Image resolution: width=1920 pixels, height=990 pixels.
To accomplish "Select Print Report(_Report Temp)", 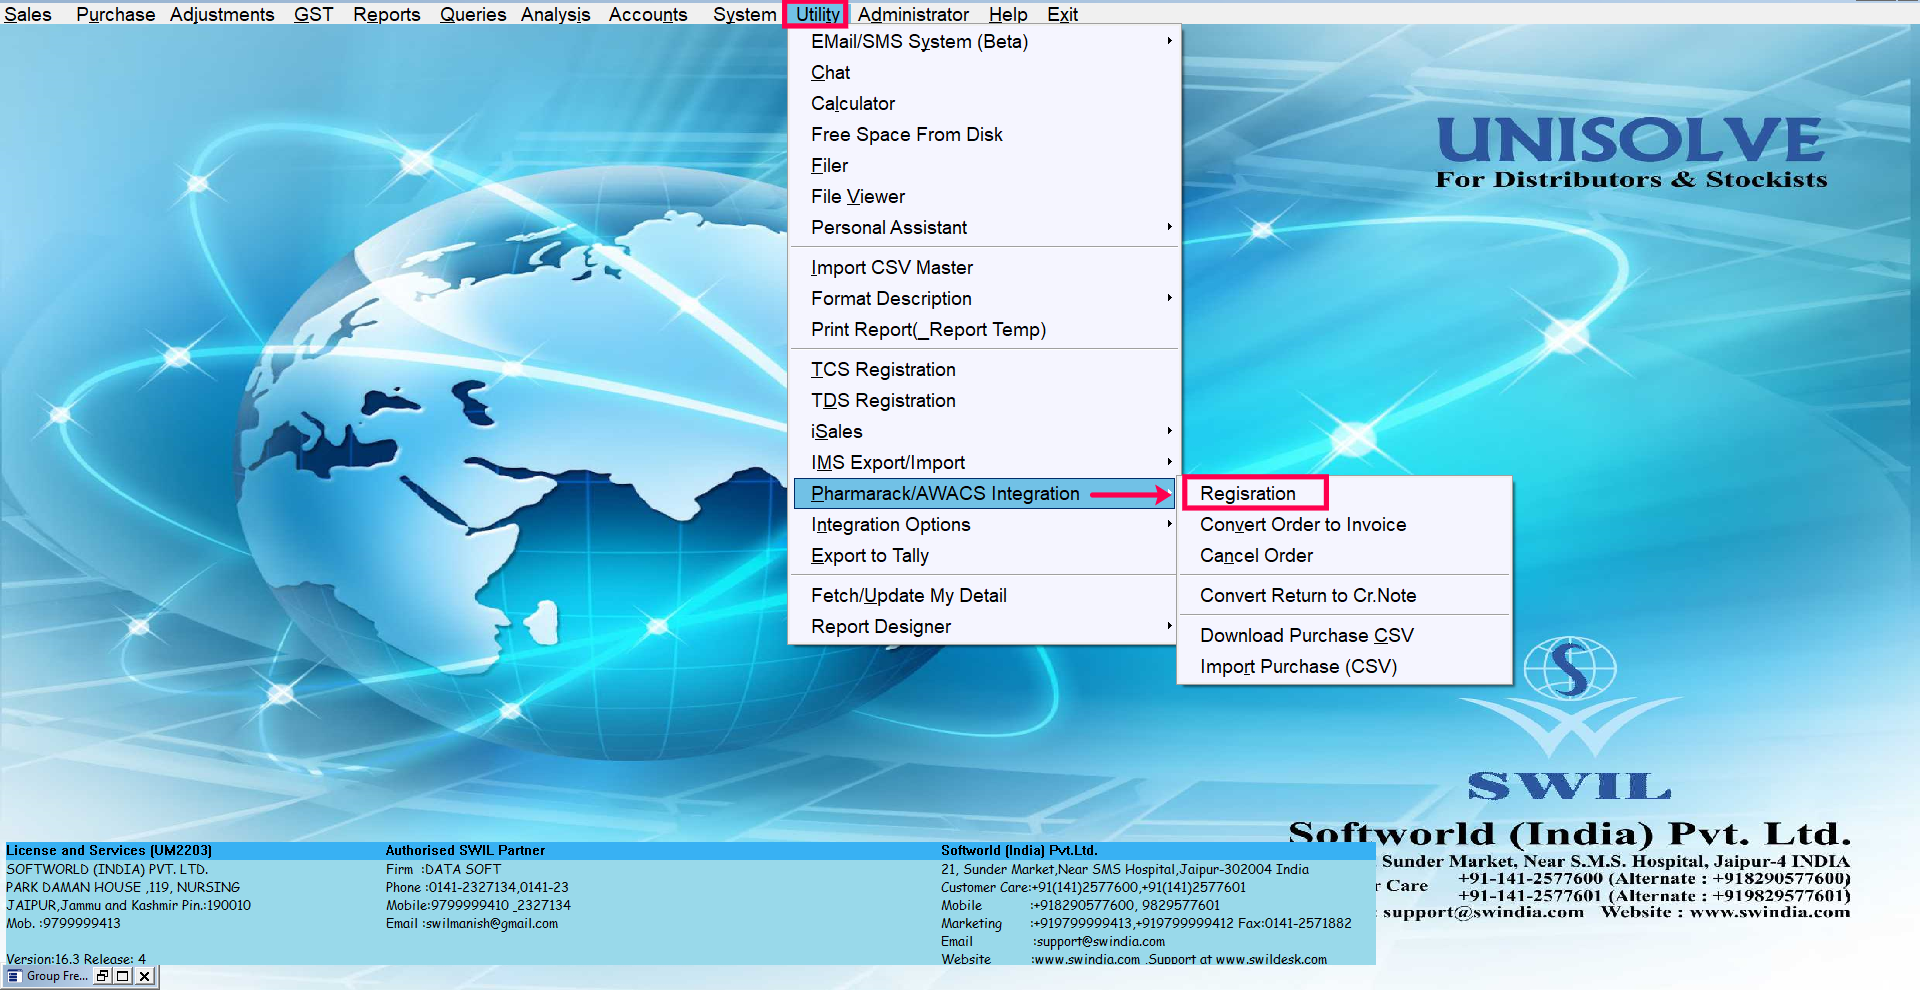I will pos(984,329).
